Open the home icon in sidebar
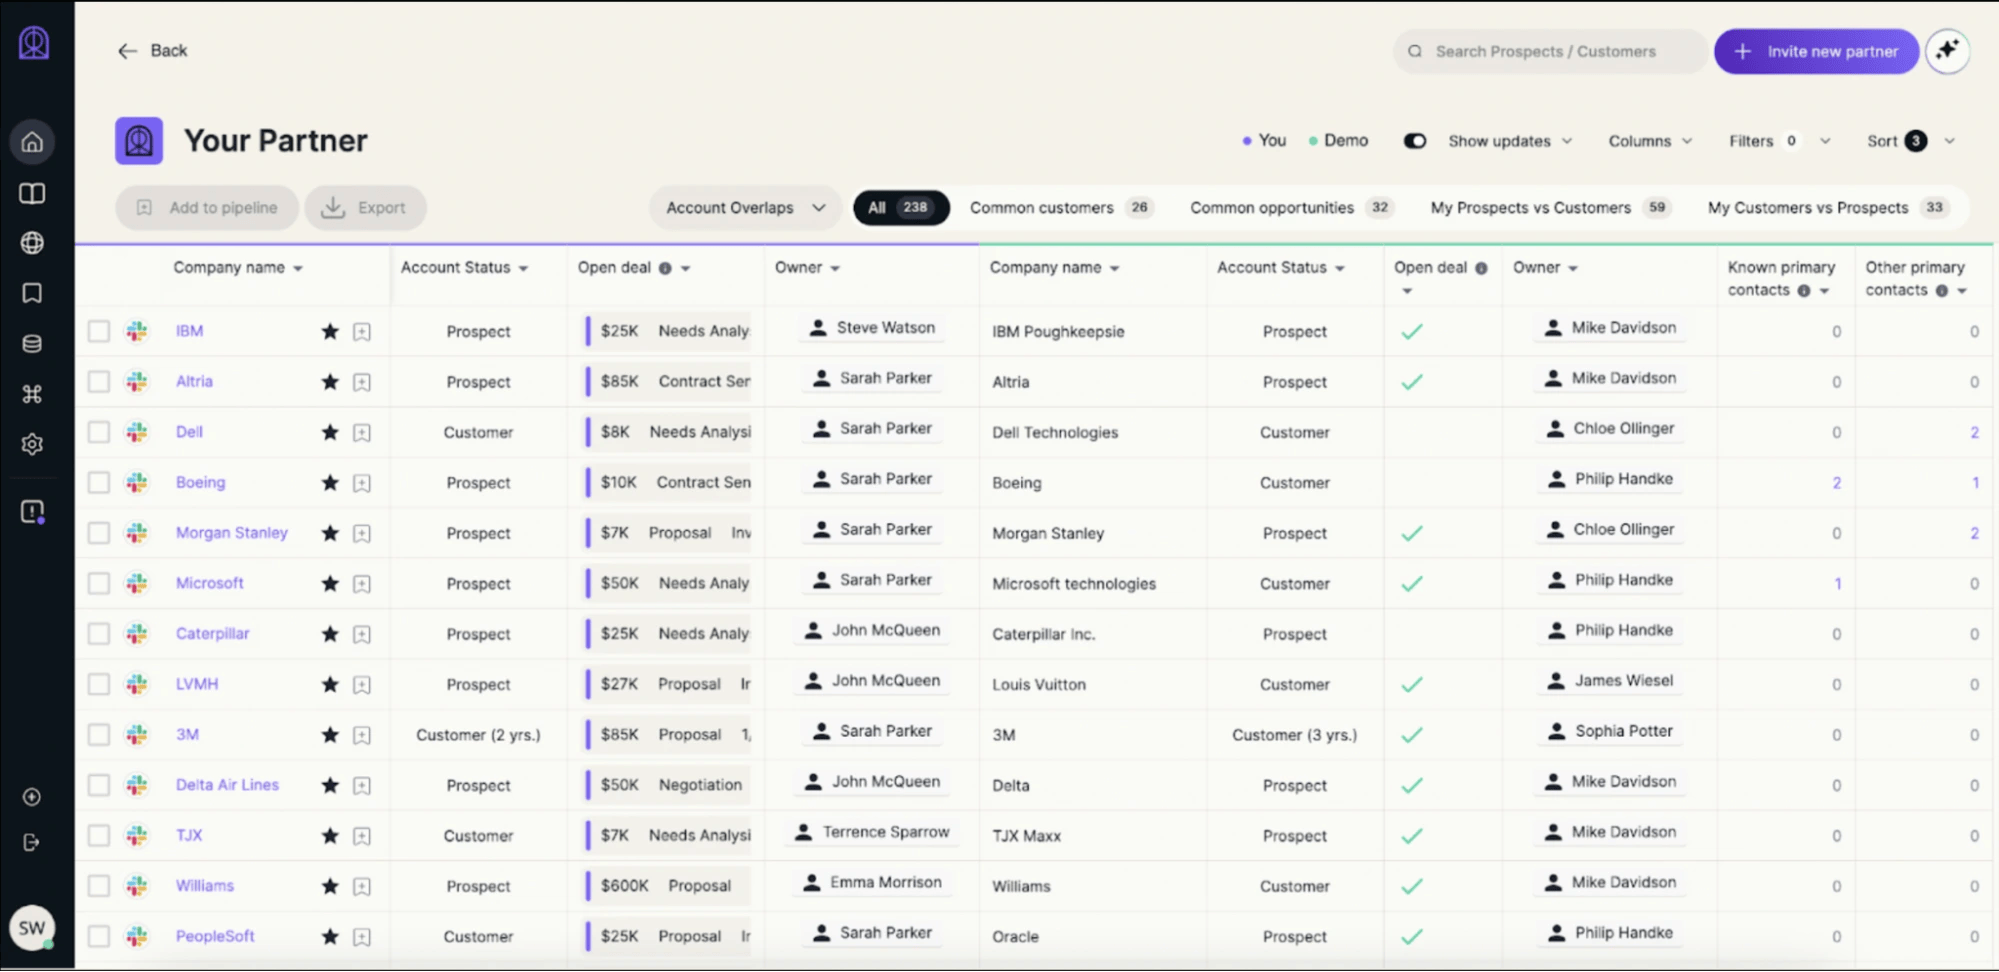Image resolution: width=1999 pixels, height=972 pixels. click(x=32, y=142)
